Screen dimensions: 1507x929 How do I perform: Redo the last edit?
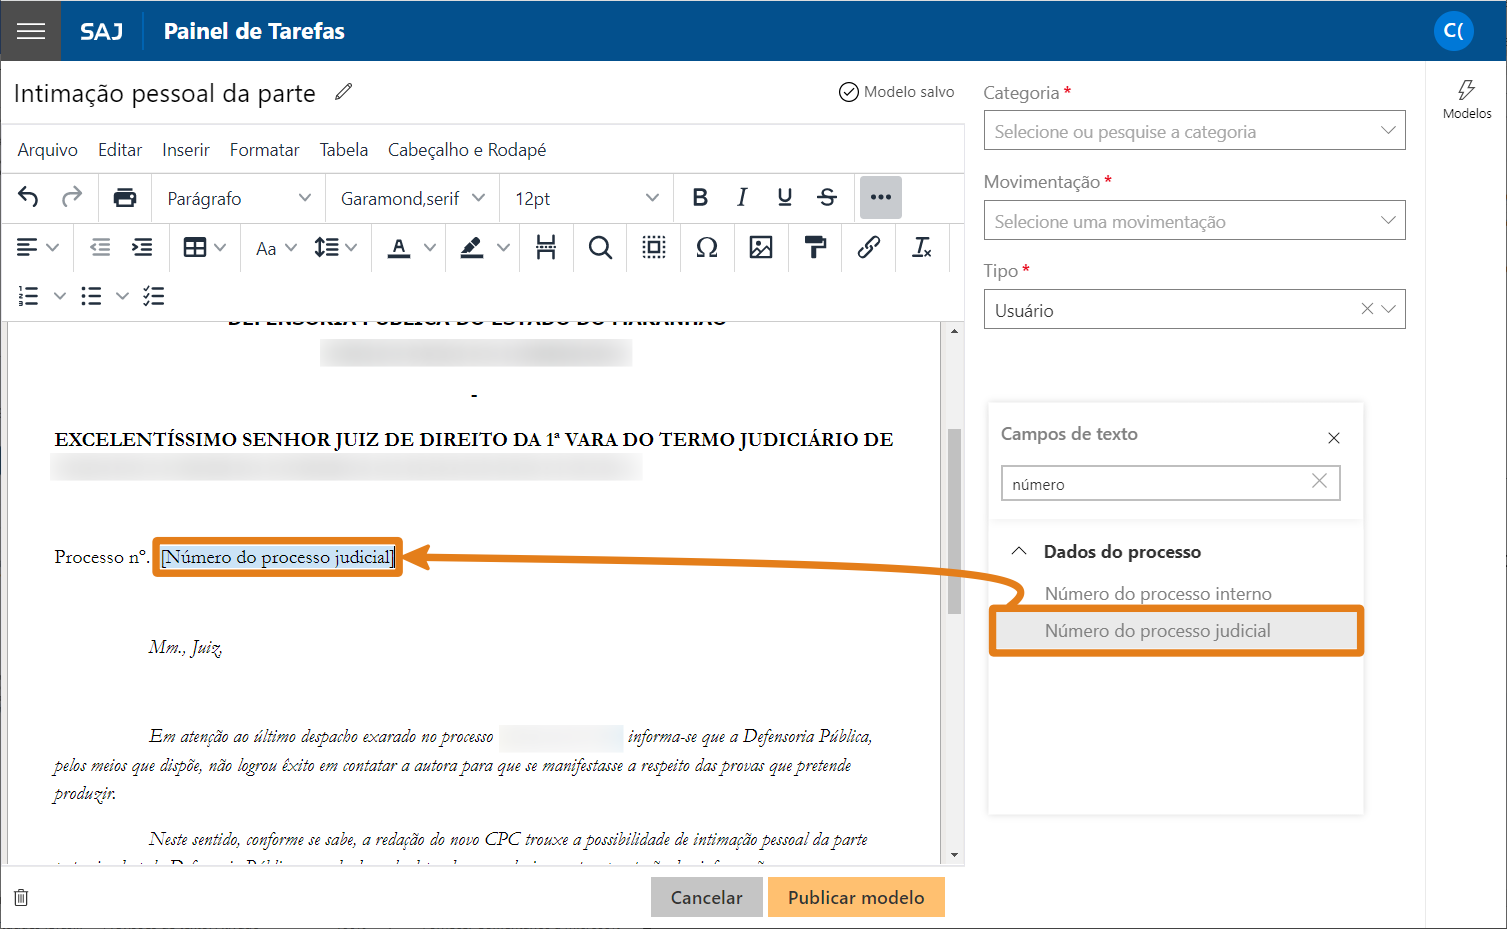pos(71,198)
